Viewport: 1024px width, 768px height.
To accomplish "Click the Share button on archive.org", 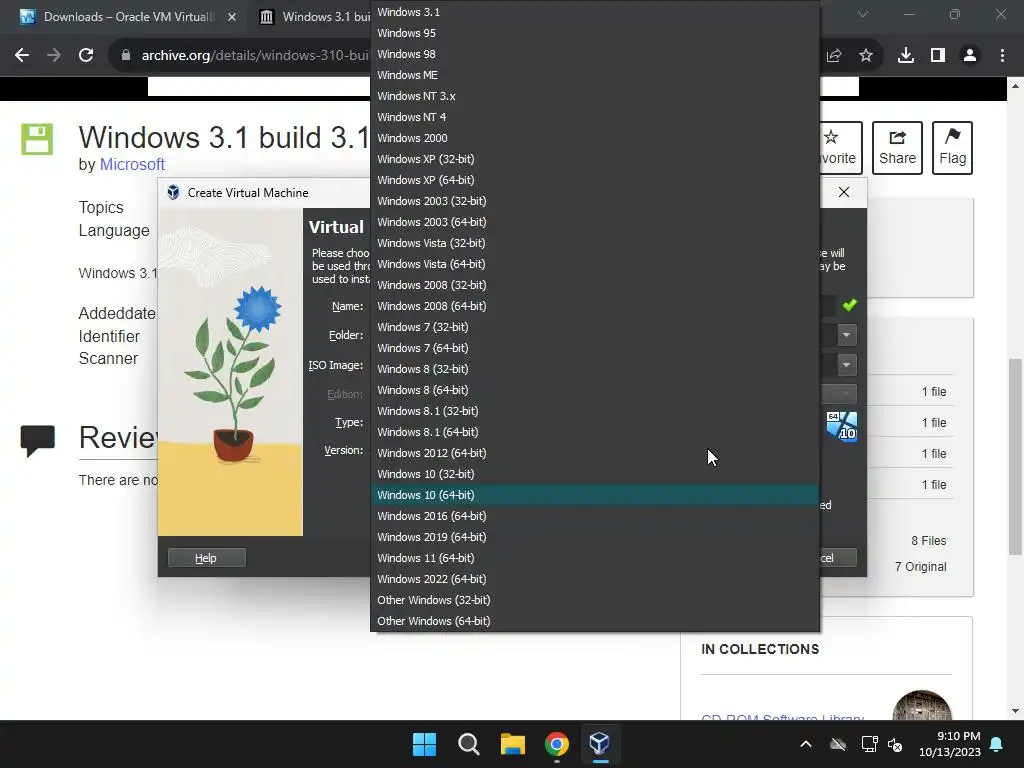I will [x=897, y=148].
